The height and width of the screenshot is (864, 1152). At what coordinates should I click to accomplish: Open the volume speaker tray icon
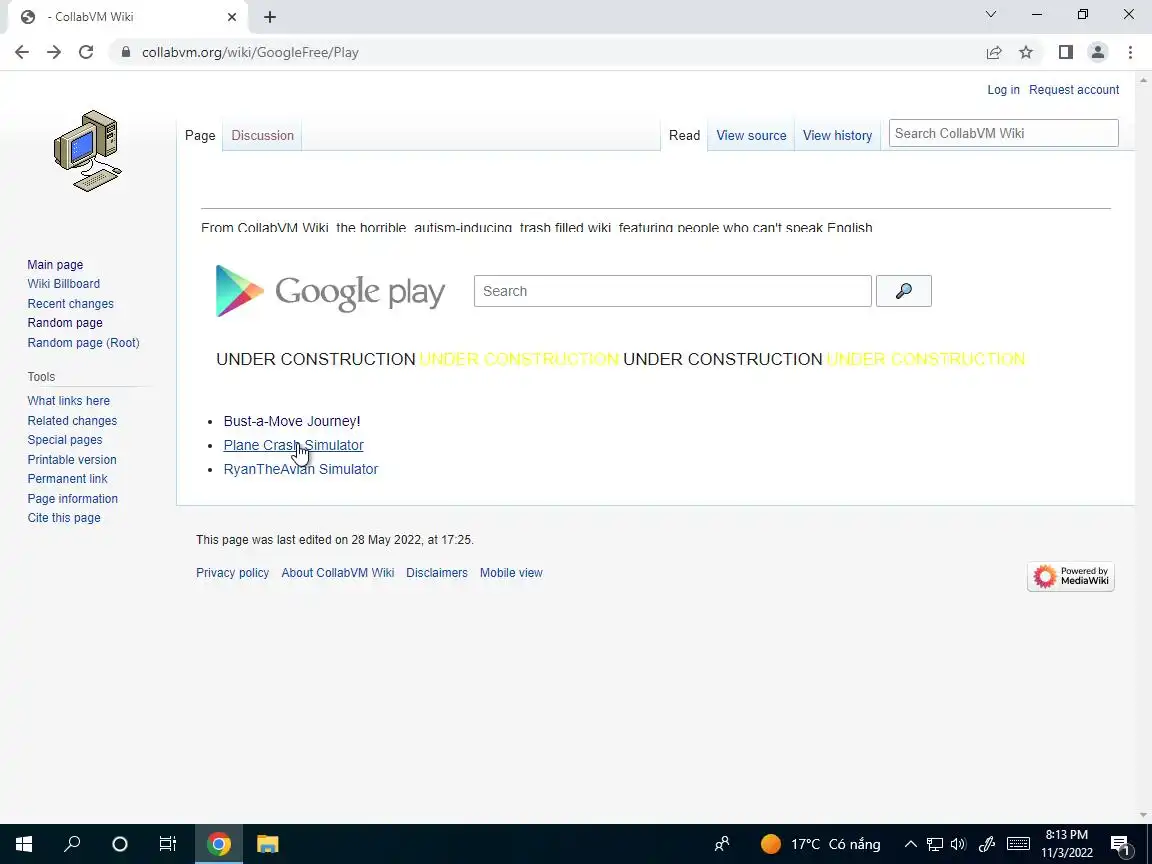pyautogui.click(x=958, y=844)
